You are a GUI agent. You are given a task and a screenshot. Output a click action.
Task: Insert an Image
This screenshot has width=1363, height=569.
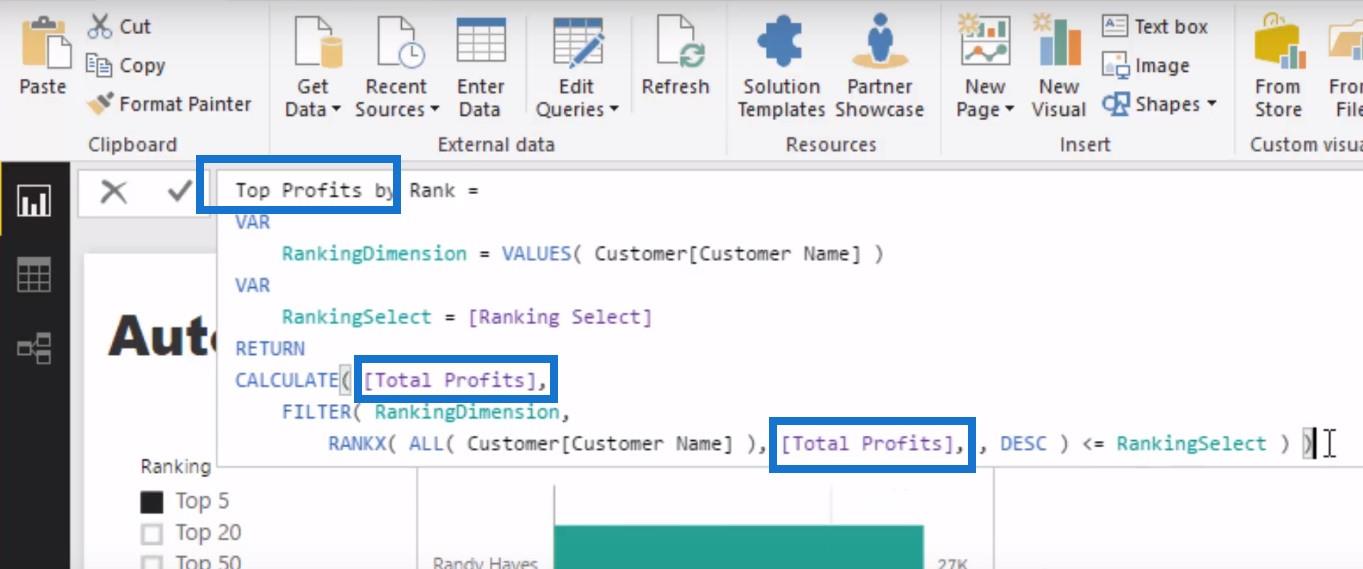[x=1146, y=65]
